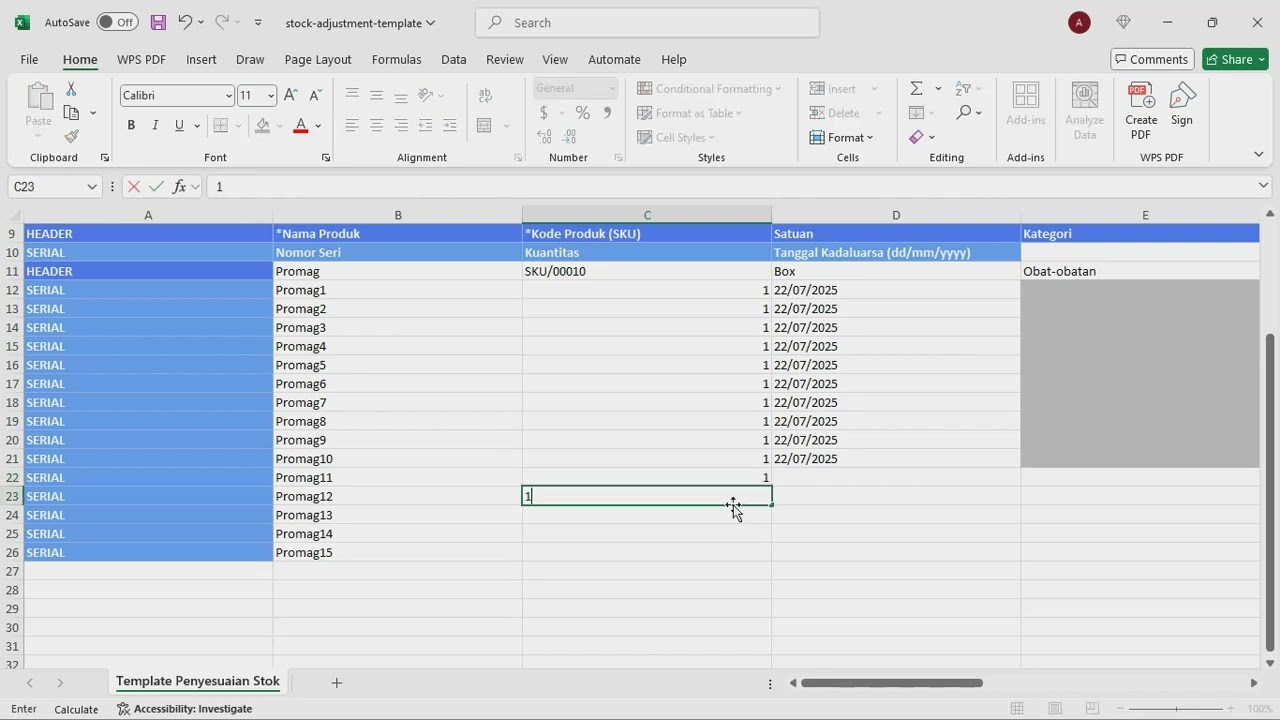Switch to the Page Layout tab

[318, 59]
